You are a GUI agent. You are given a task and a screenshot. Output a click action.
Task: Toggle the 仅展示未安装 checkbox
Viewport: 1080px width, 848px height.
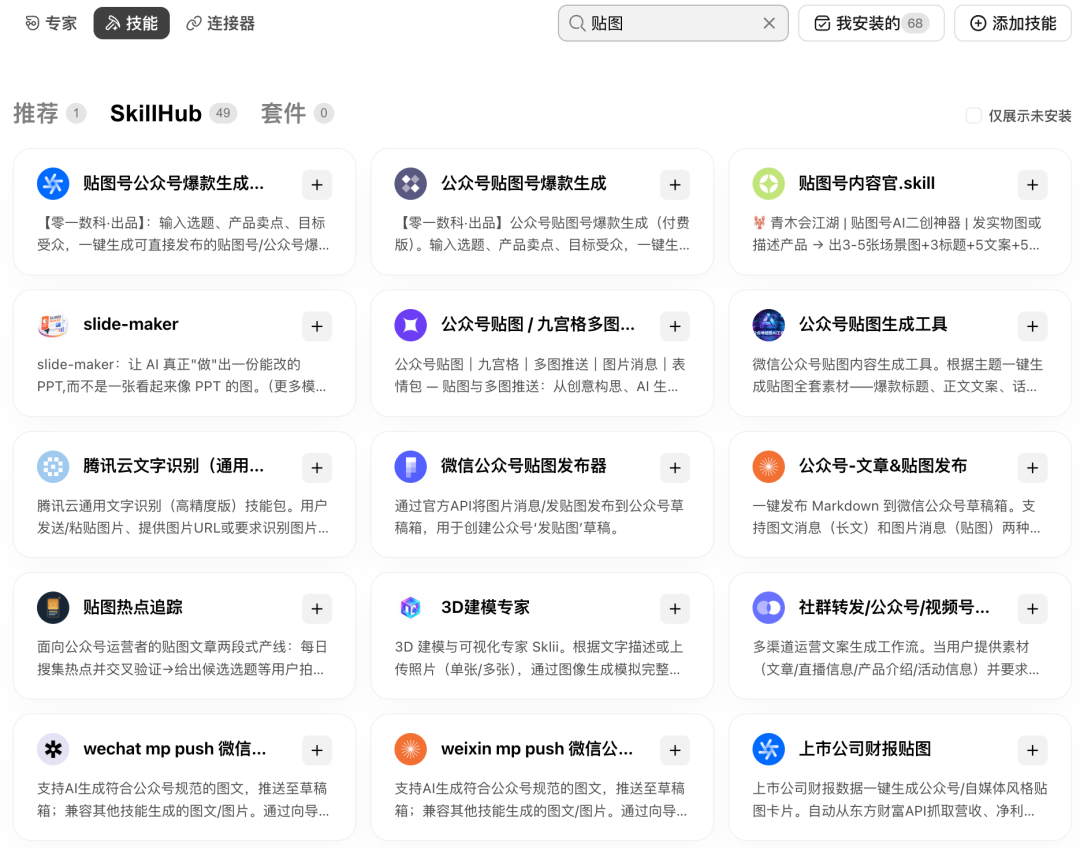[973, 116]
